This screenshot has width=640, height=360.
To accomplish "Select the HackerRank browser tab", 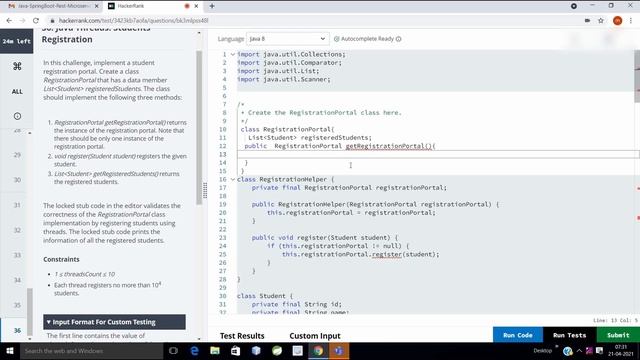I will pyautogui.click(x=147, y=6).
